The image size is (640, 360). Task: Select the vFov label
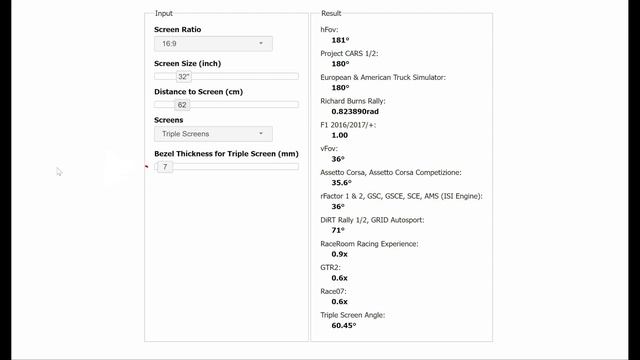[329, 149]
